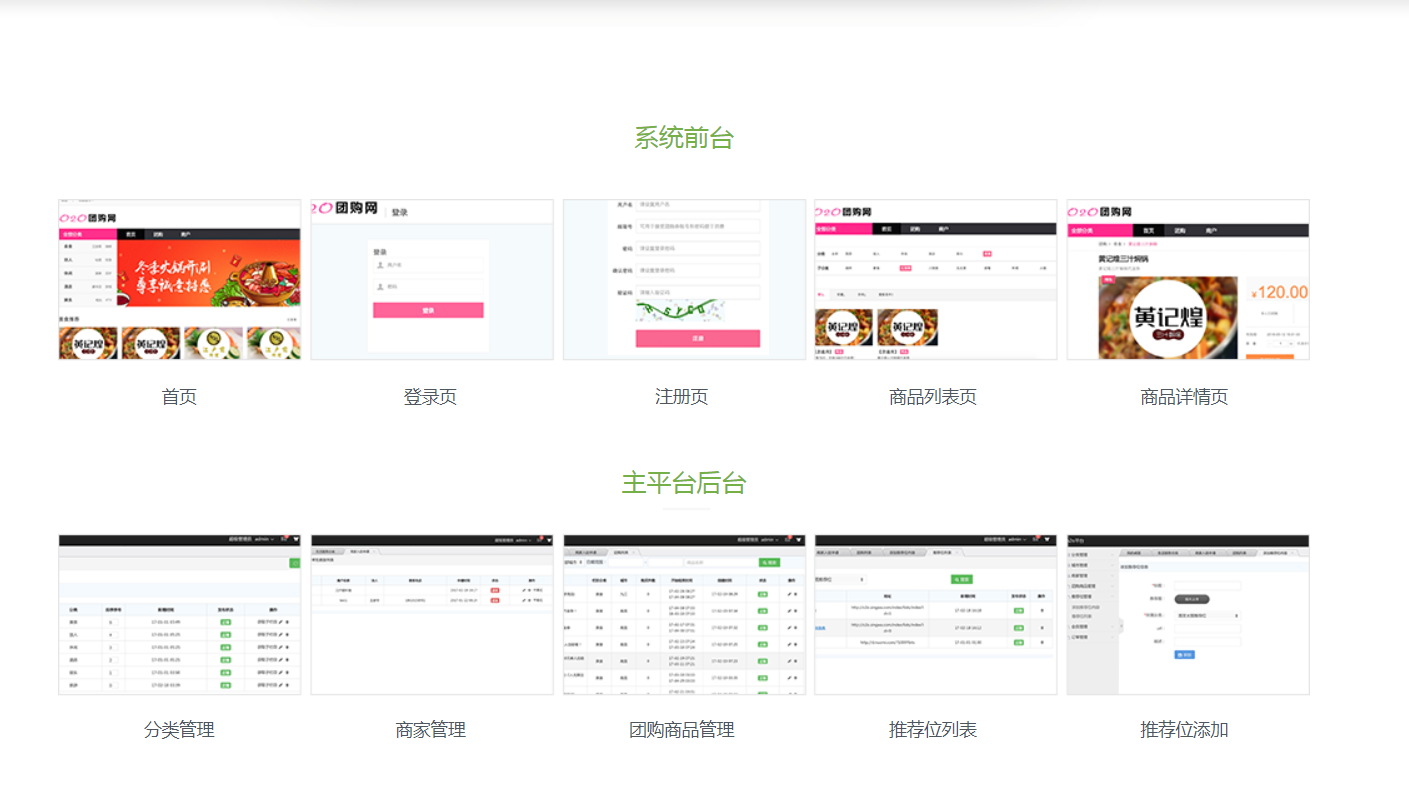Click the captcha image on the registration page
This screenshot has height=802, width=1409.
click(x=681, y=310)
